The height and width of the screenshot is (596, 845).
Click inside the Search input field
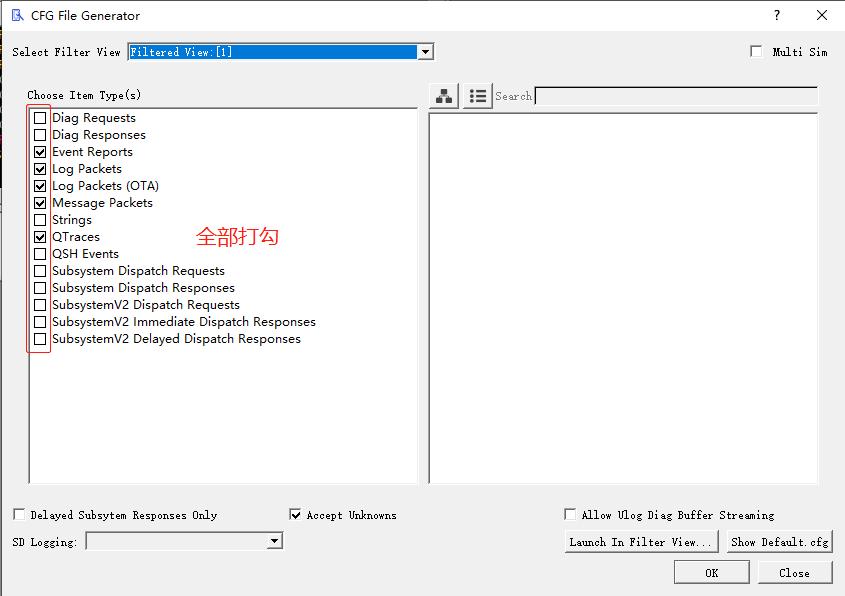[670, 96]
